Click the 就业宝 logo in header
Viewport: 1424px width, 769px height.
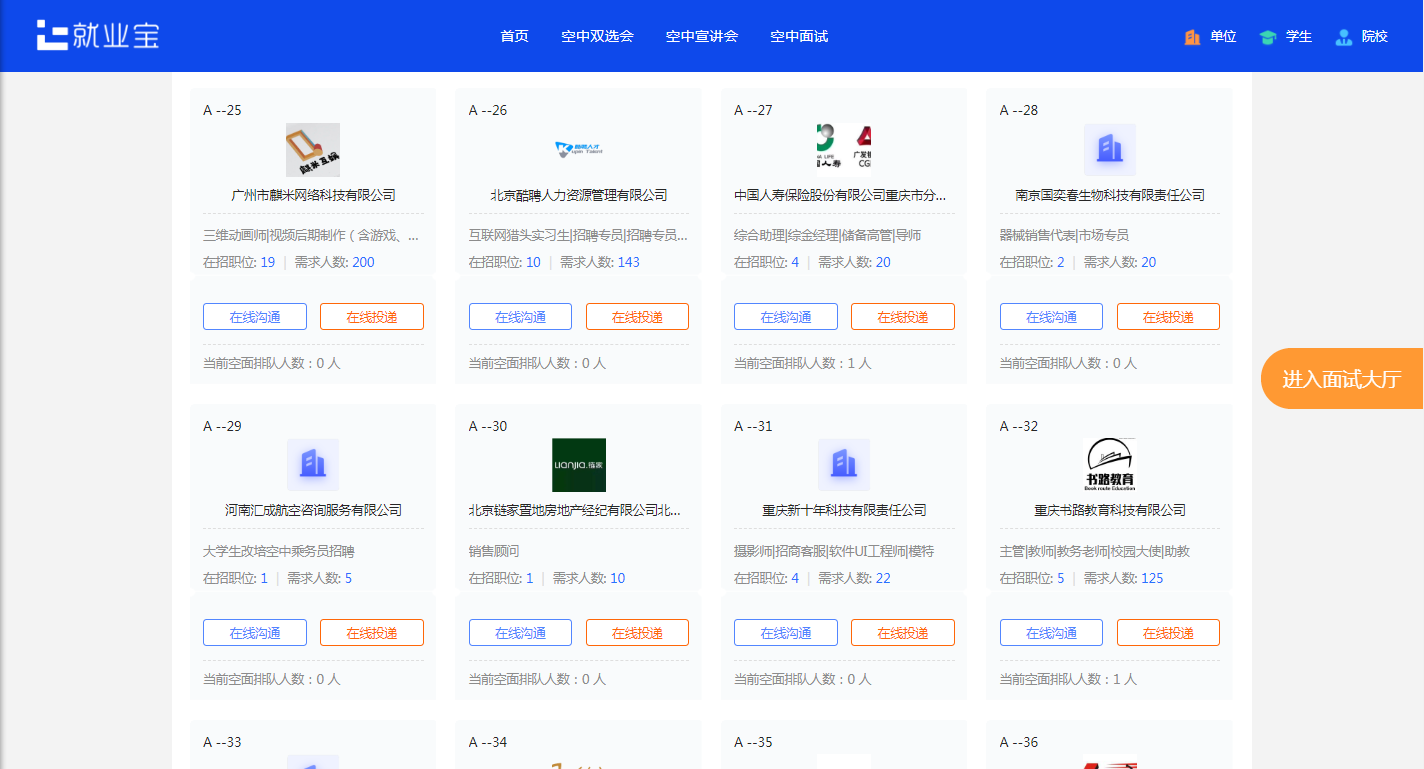coord(98,35)
